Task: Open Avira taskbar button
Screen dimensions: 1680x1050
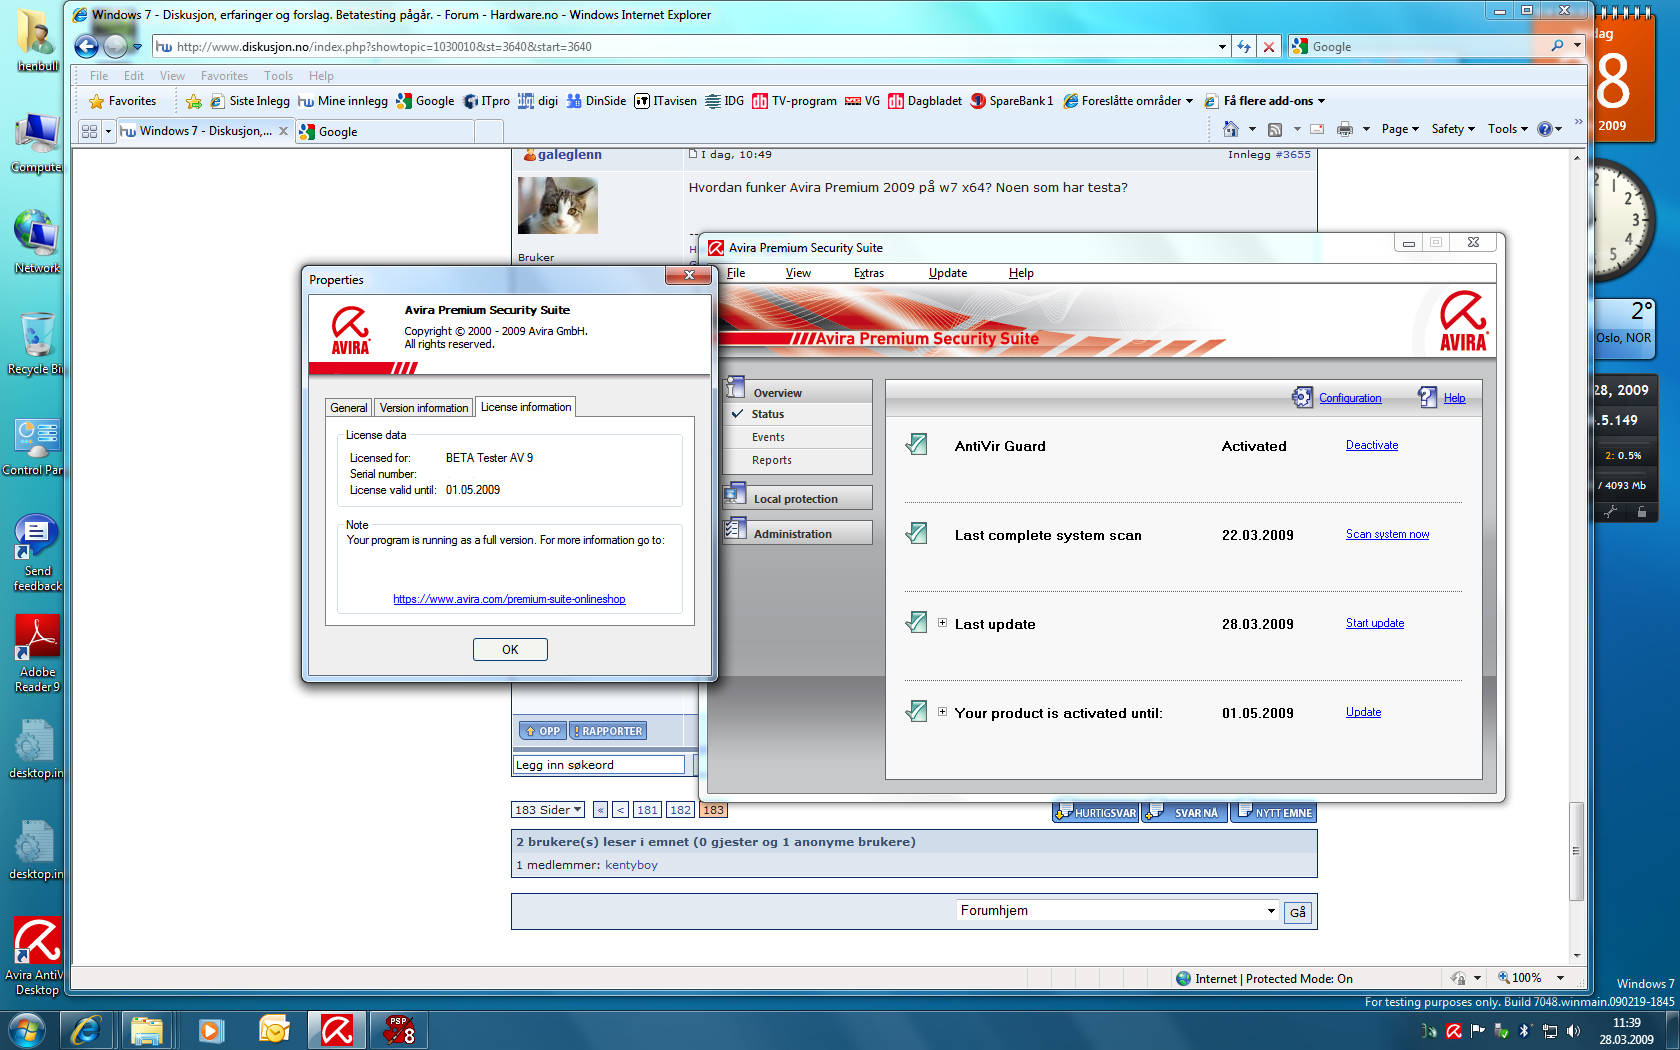Action: pyautogui.click(x=337, y=1029)
